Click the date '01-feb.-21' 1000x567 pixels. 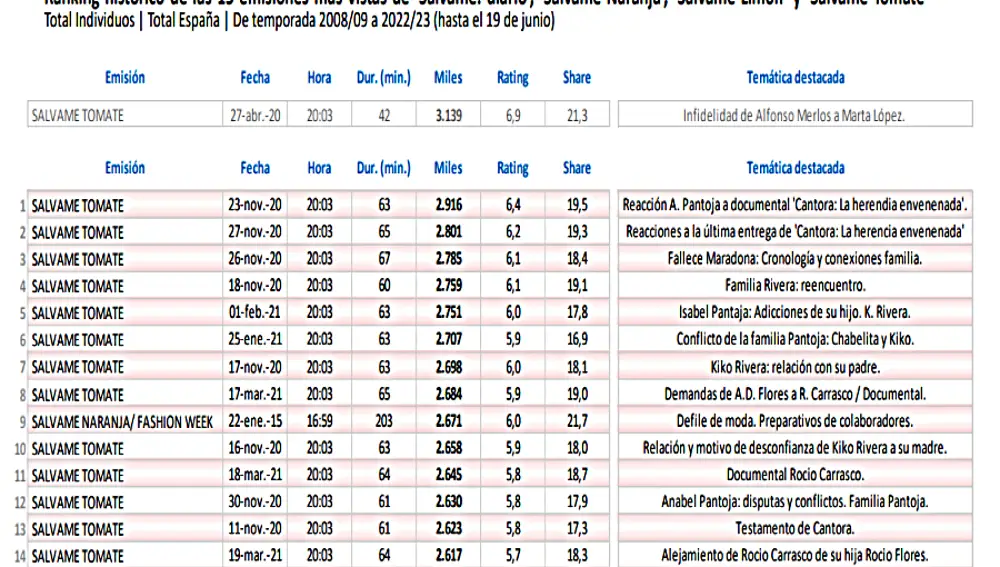255,312
